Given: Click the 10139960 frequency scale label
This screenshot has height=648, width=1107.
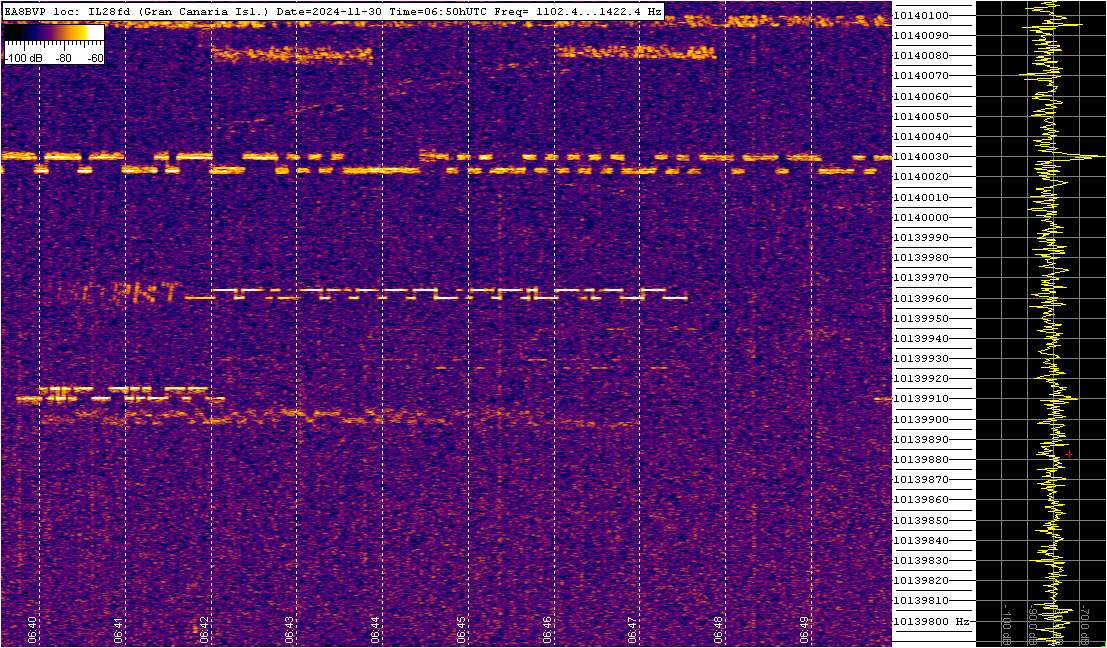Looking at the screenshot, I should coord(921,298).
